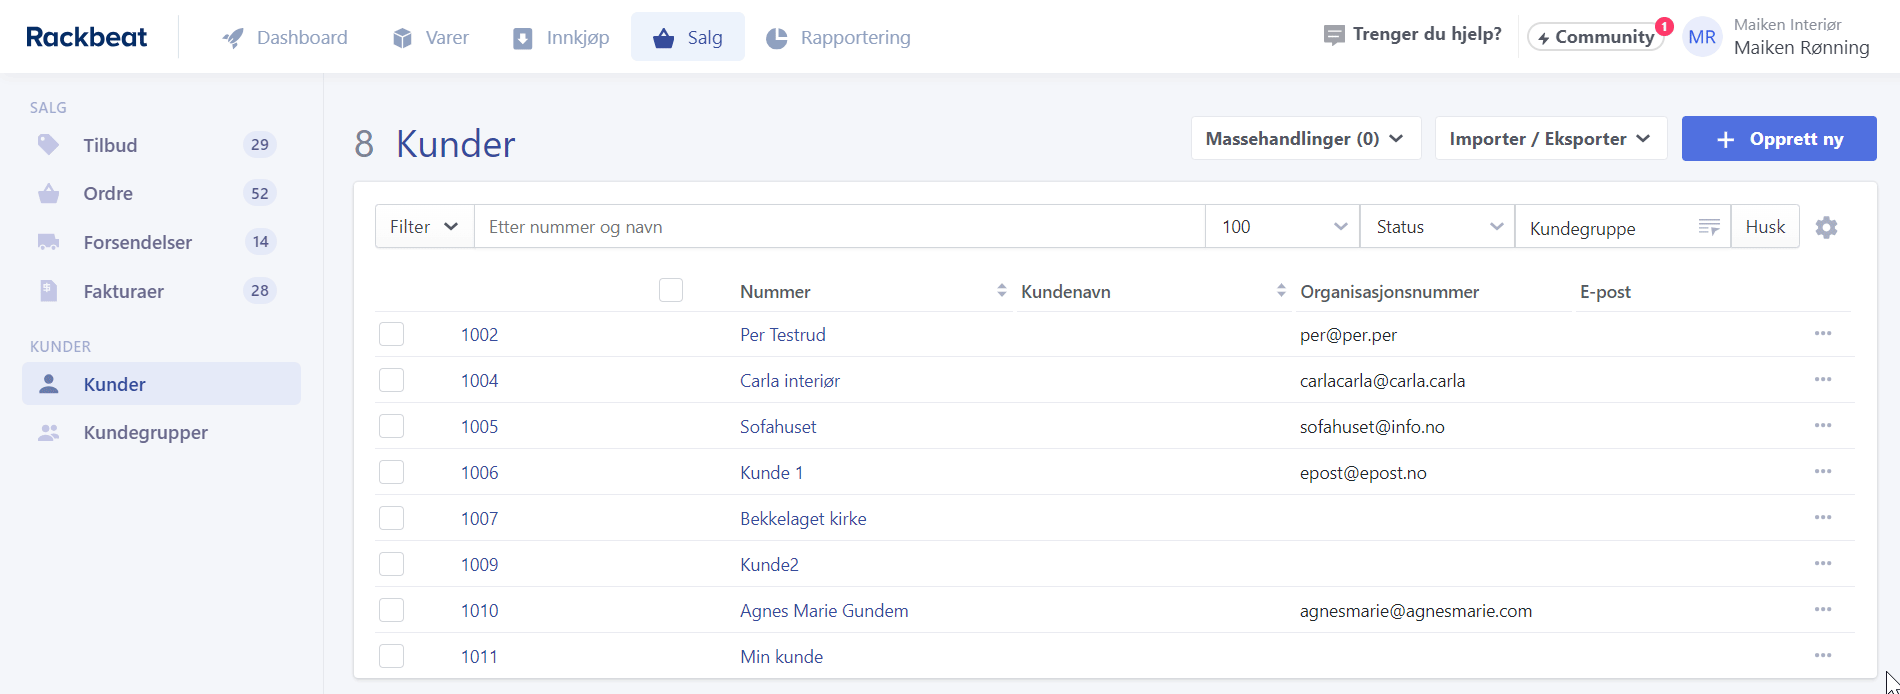Click the MR user avatar
The image size is (1900, 694).
click(x=1701, y=38)
